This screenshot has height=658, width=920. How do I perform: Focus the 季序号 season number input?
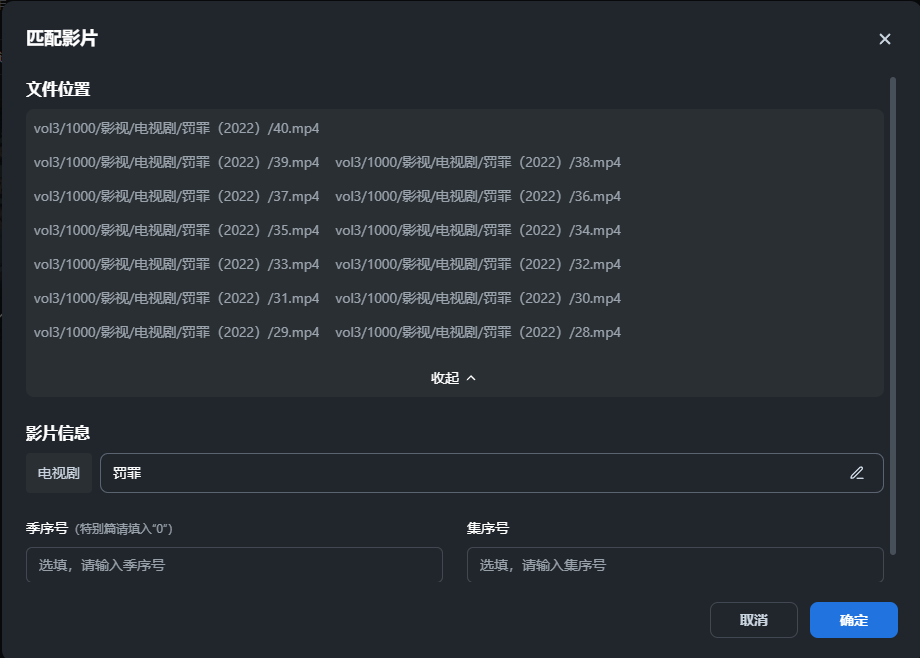coord(233,565)
